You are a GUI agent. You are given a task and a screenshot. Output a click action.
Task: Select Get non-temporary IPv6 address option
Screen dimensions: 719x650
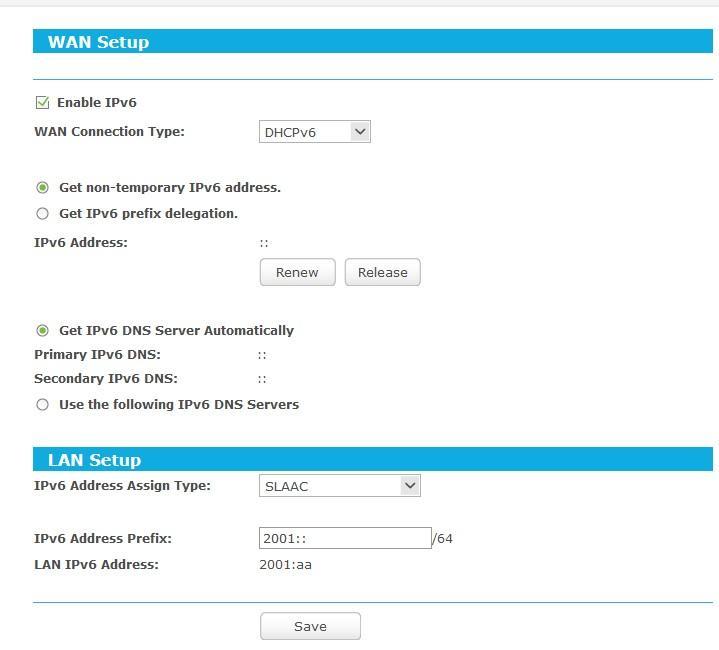(42, 187)
